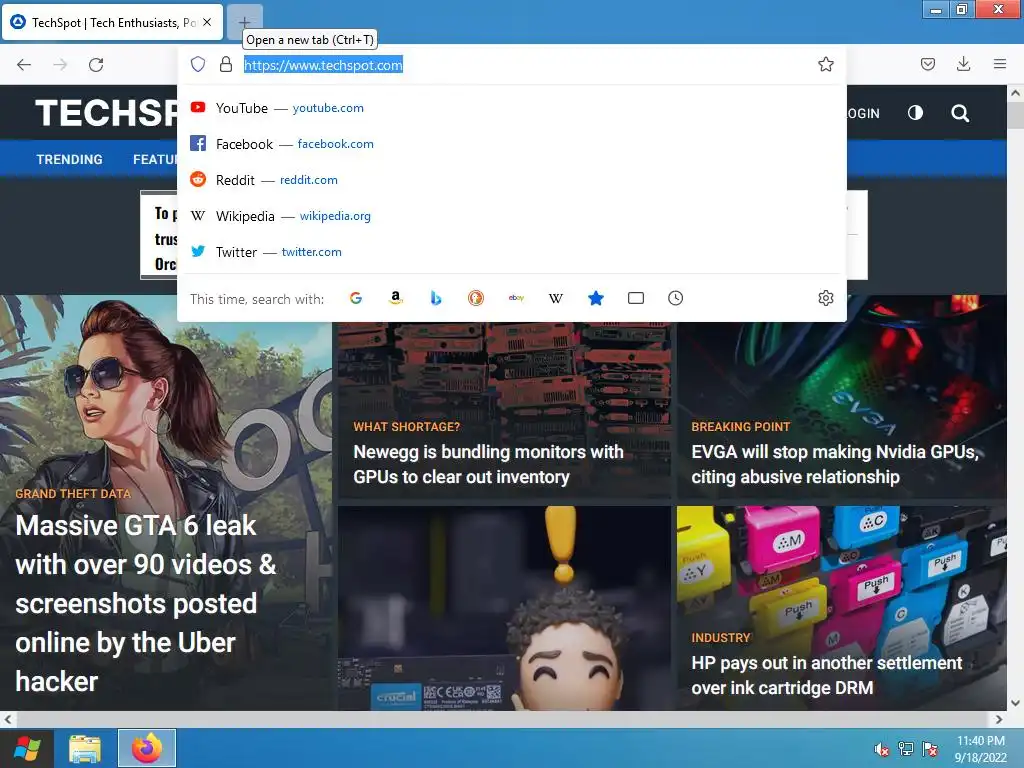Click the forward navigation arrow
This screenshot has height=768, width=1024.
(60, 65)
